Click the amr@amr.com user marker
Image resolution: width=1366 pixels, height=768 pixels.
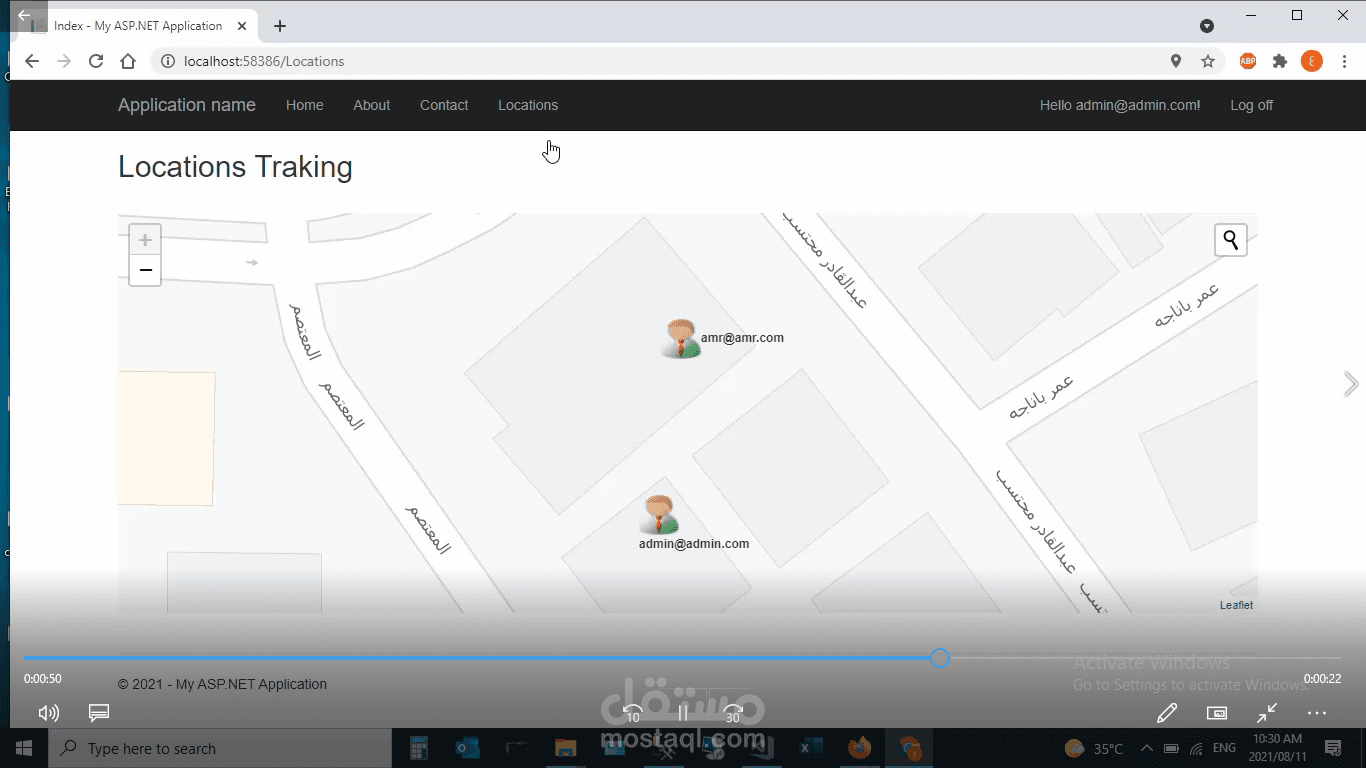coord(681,339)
